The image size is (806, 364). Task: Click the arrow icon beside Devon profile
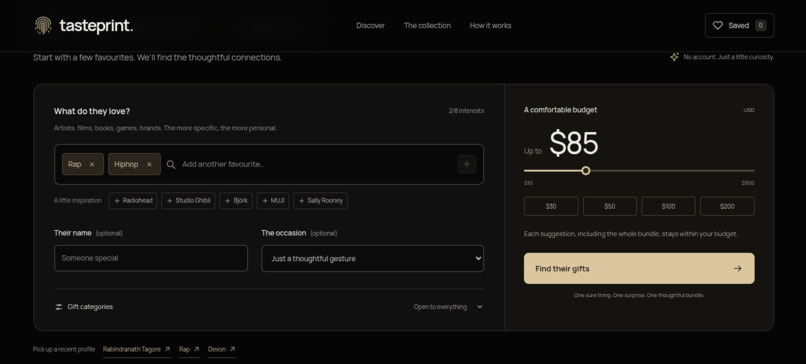[x=232, y=349]
